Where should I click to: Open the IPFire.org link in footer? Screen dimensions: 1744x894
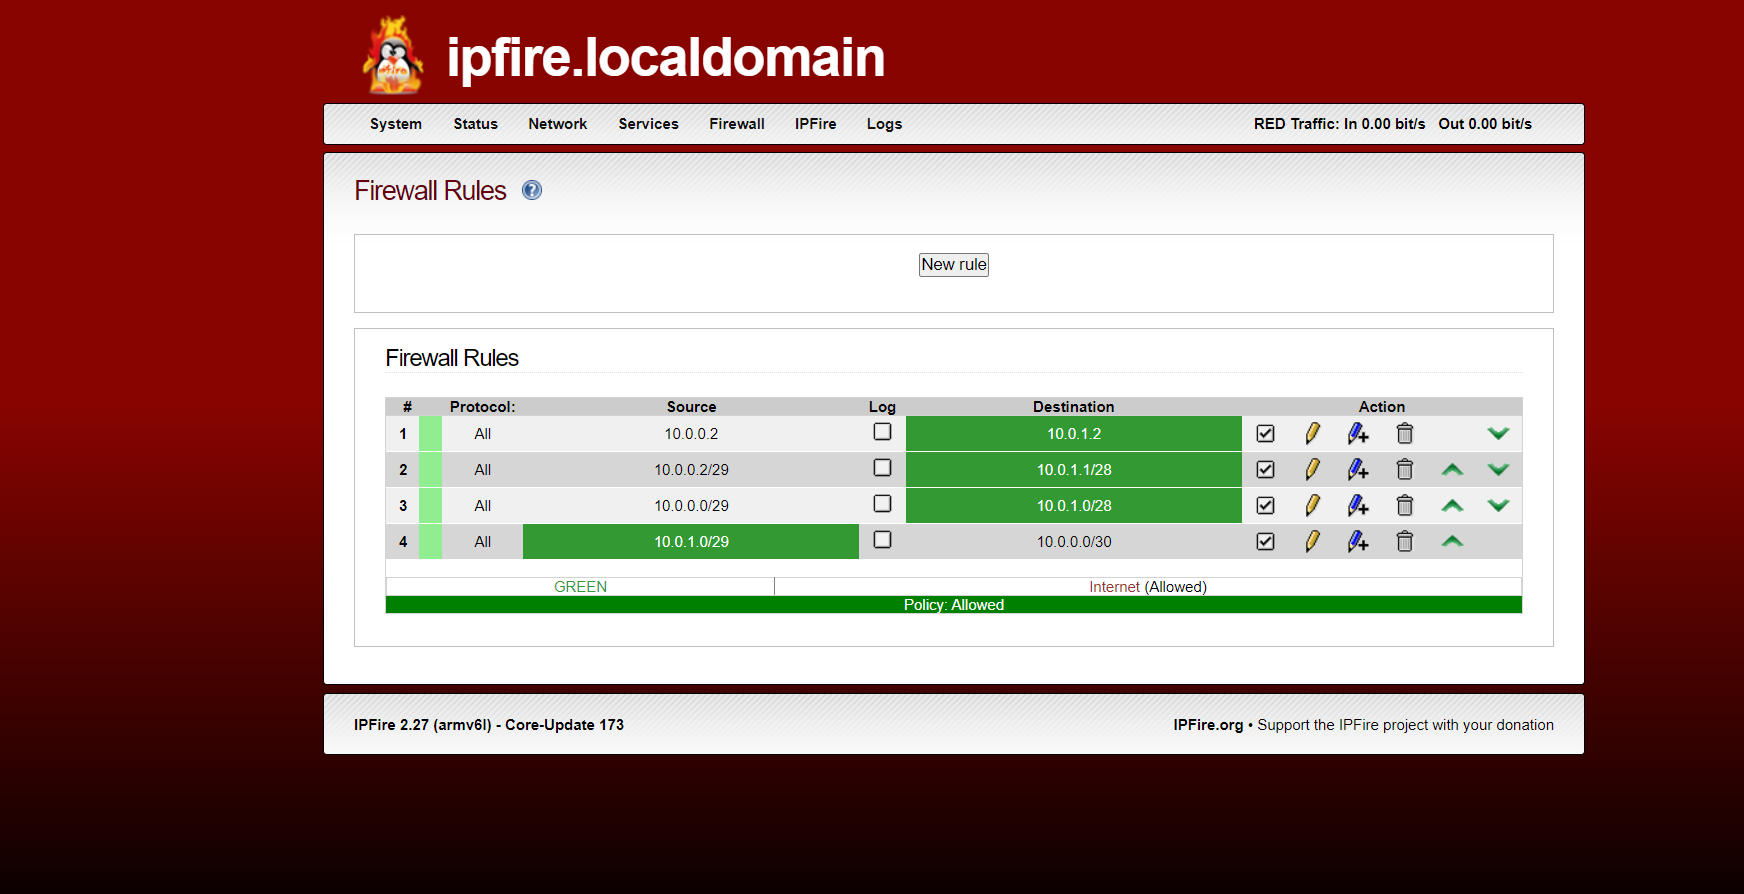(1208, 725)
